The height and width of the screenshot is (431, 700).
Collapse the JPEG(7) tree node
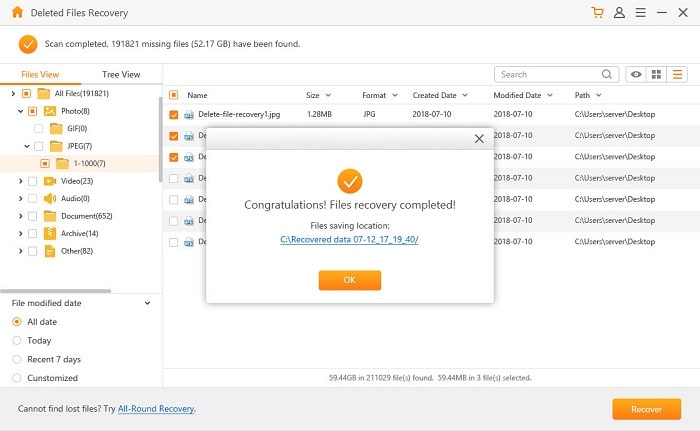[x=27, y=146]
